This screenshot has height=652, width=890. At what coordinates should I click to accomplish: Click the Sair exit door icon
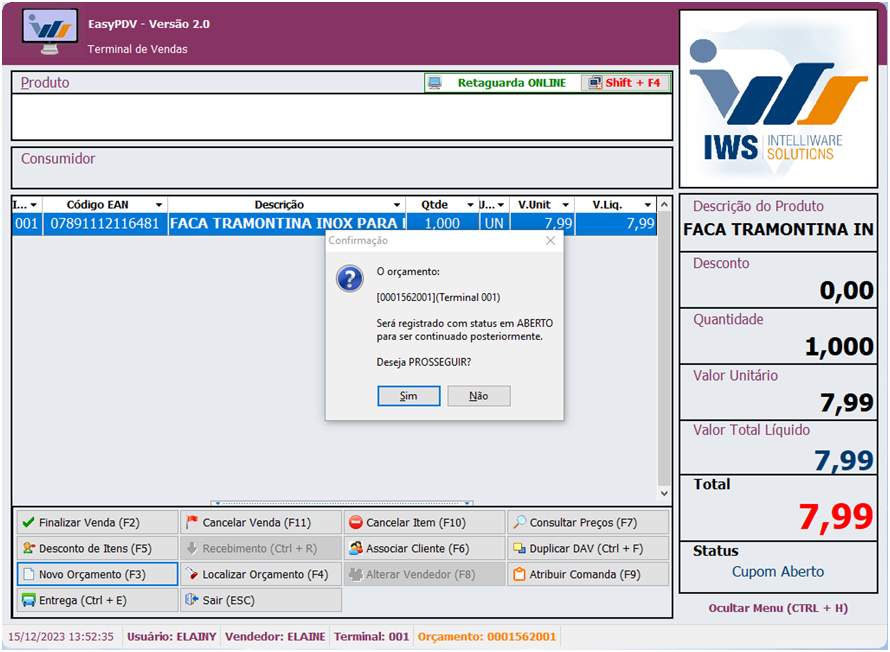pos(192,601)
